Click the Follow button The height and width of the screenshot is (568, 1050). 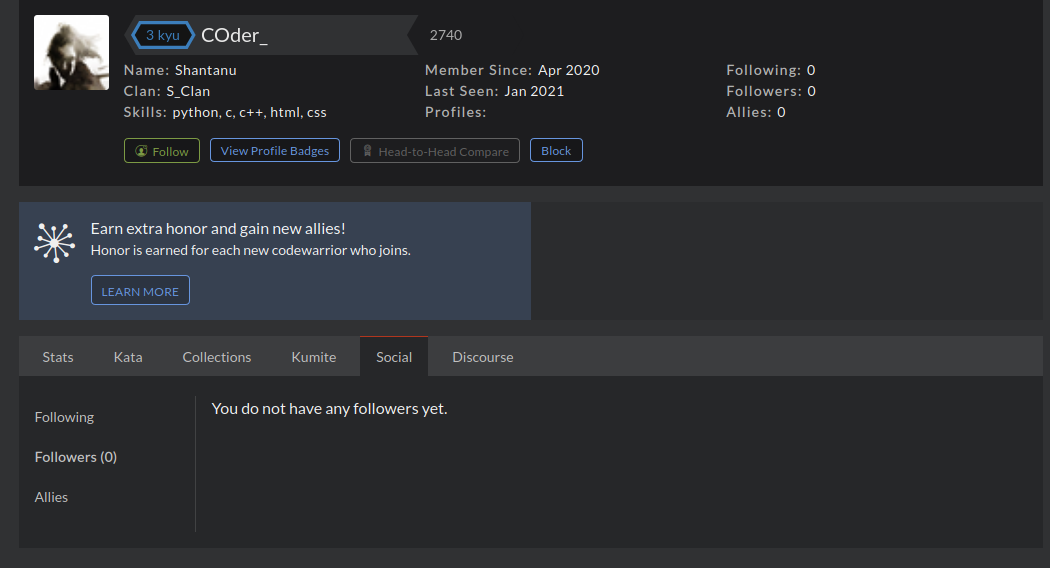(x=161, y=151)
